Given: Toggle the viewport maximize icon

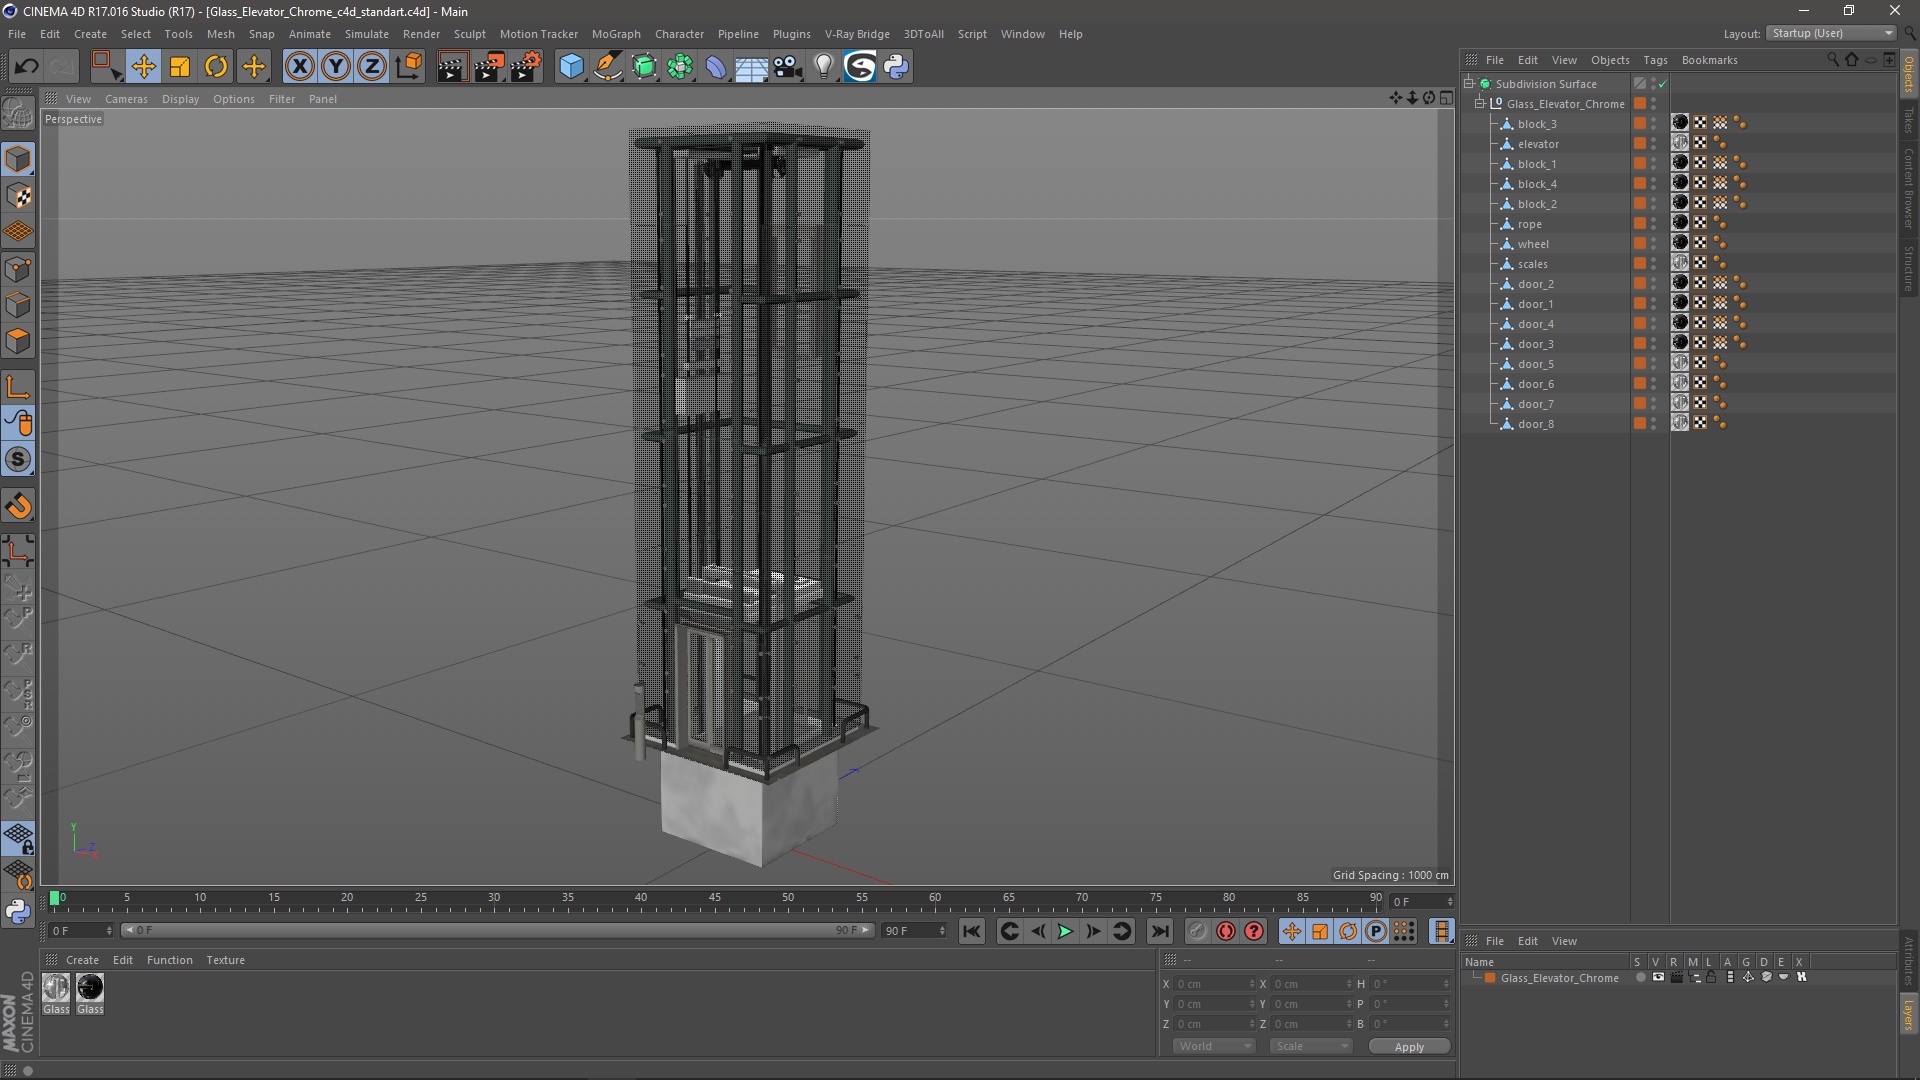Looking at the screenshot, I should 1446,98.
